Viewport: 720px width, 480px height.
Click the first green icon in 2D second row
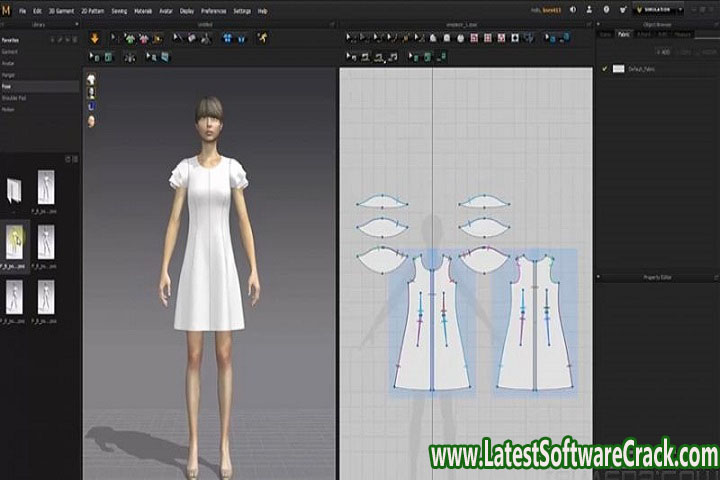tap(416, 57)
